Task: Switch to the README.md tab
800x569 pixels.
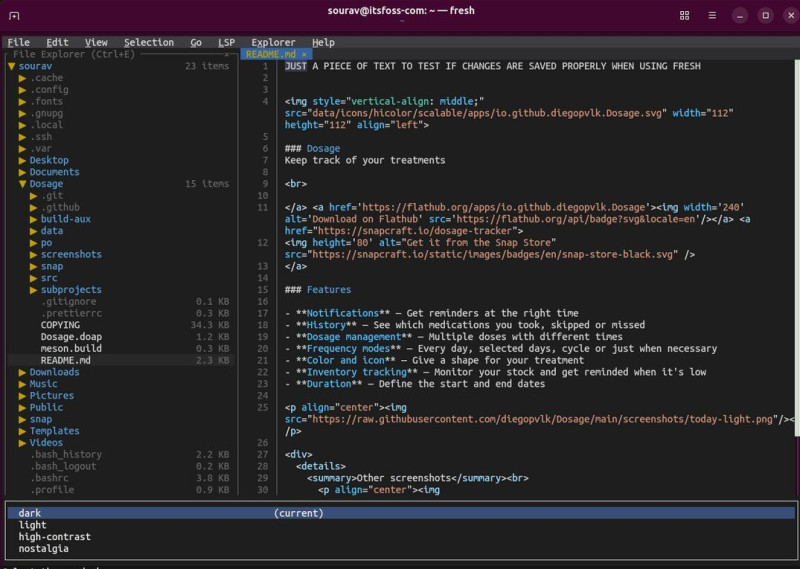Action: click(x=270, y=55)
